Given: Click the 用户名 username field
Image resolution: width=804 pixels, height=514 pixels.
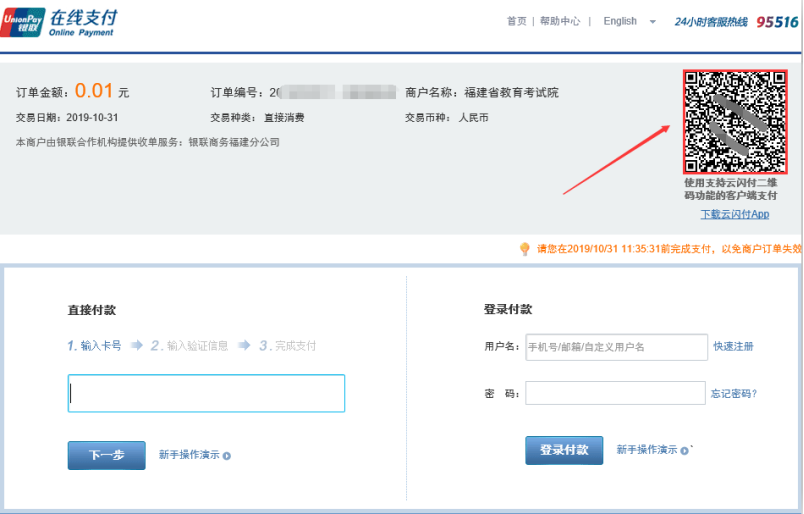Looking at the screenshot, I should point(616,347).
